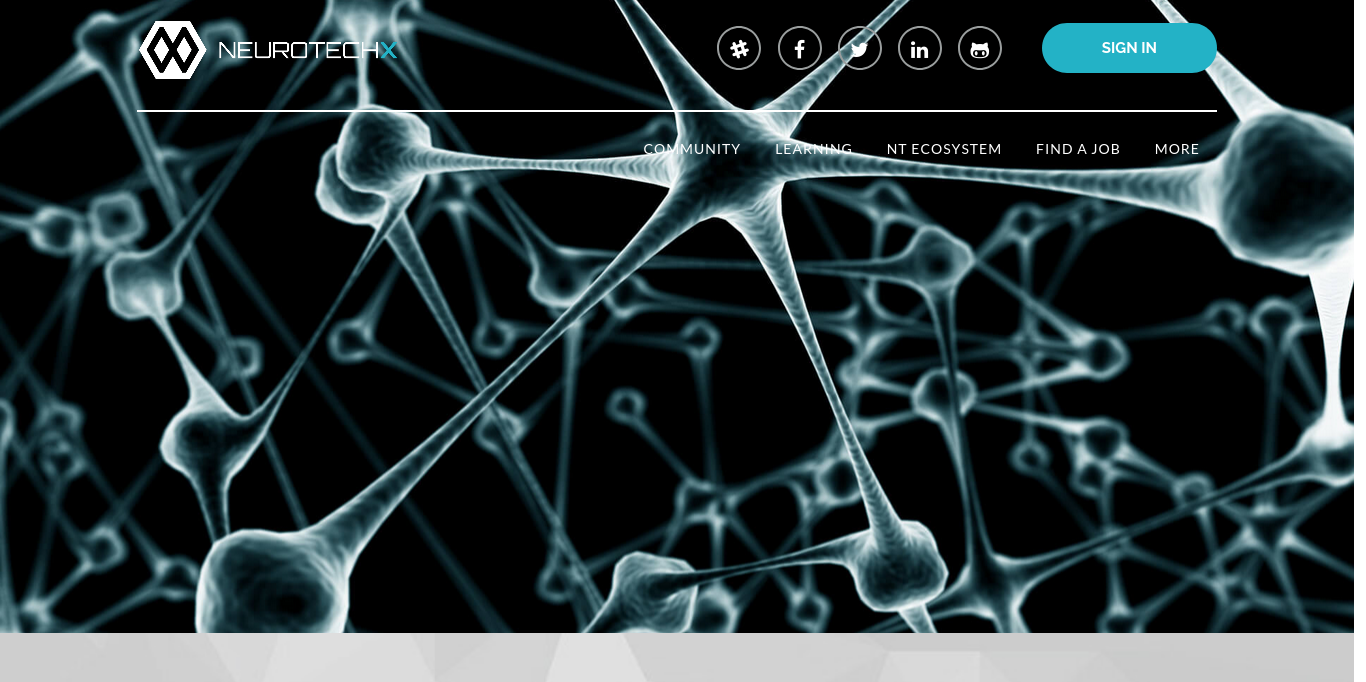Expand the MORE navigation dropdown
The image size is (1366, 682).
point(1177,149)
